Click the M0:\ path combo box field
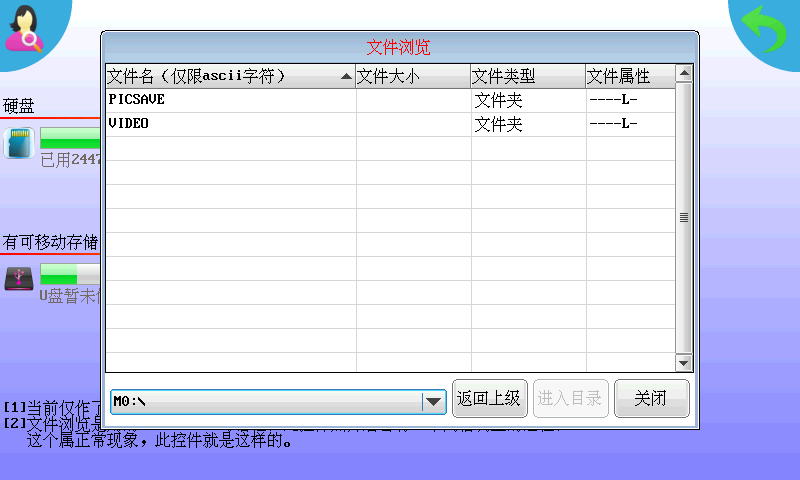Screen dimensions: 800x480 coord(278,402)
